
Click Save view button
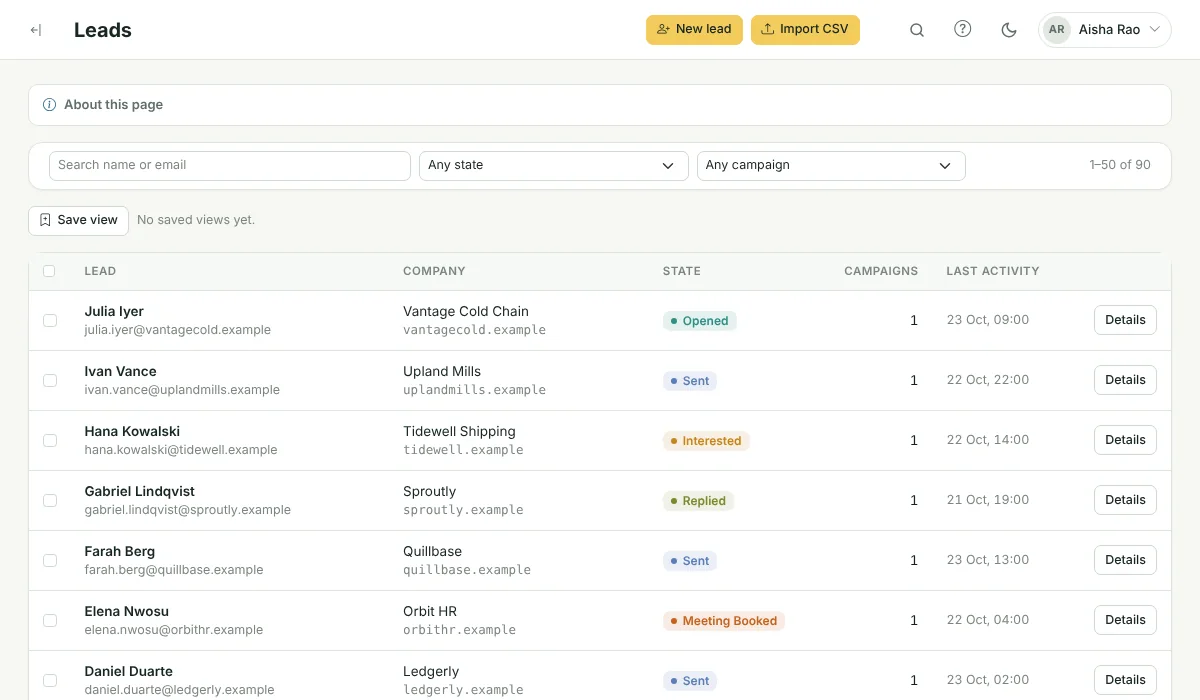(78, 220)
